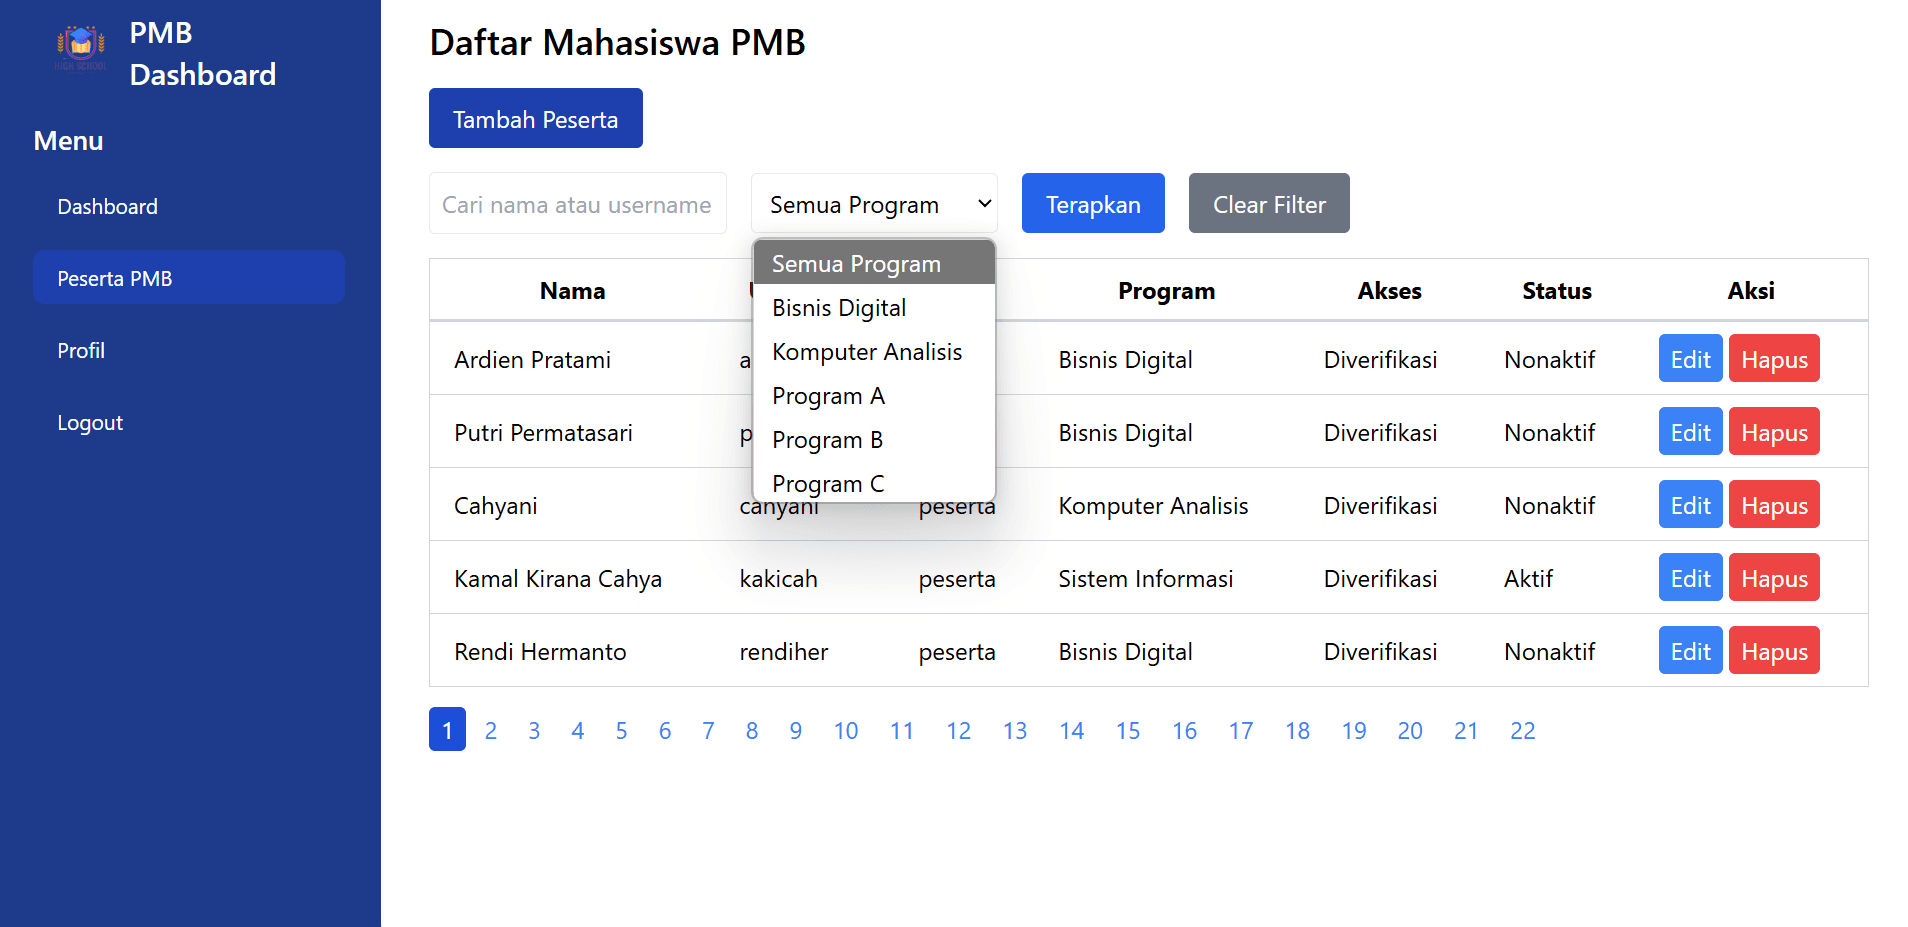This screenshot has height=927, width=1908.
Task: Click Hapus for Rendi Hermanto
Action: click(1773, 650)
